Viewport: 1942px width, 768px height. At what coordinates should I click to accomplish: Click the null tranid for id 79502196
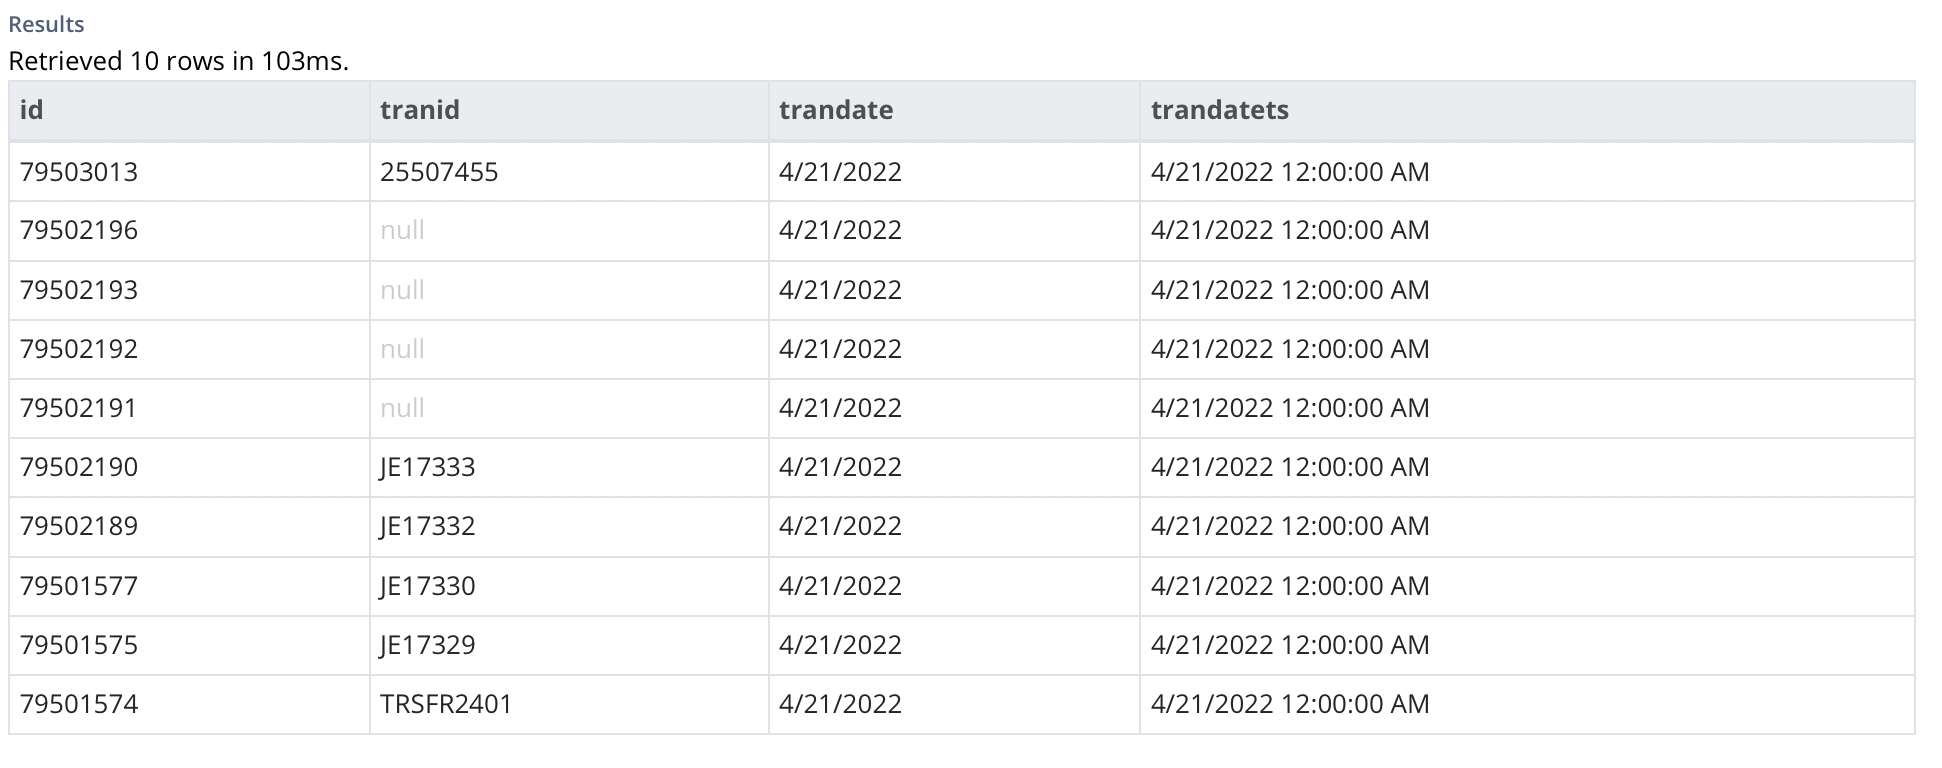pyautogui.click(x=402, y=230)
